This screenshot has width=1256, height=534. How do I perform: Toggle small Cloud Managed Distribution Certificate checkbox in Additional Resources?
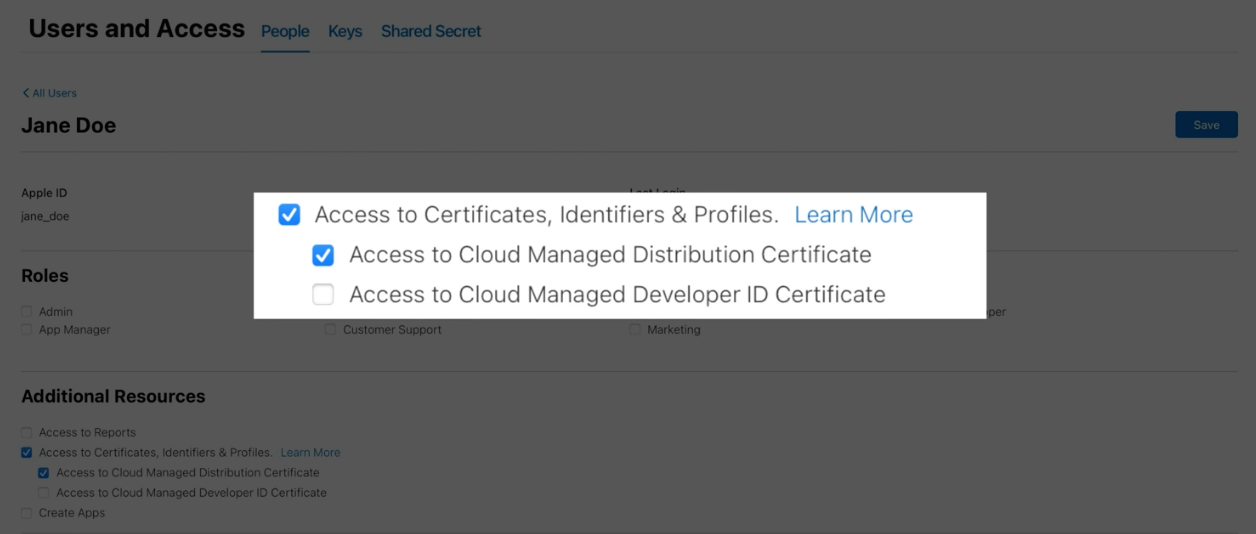click(44, 473)
